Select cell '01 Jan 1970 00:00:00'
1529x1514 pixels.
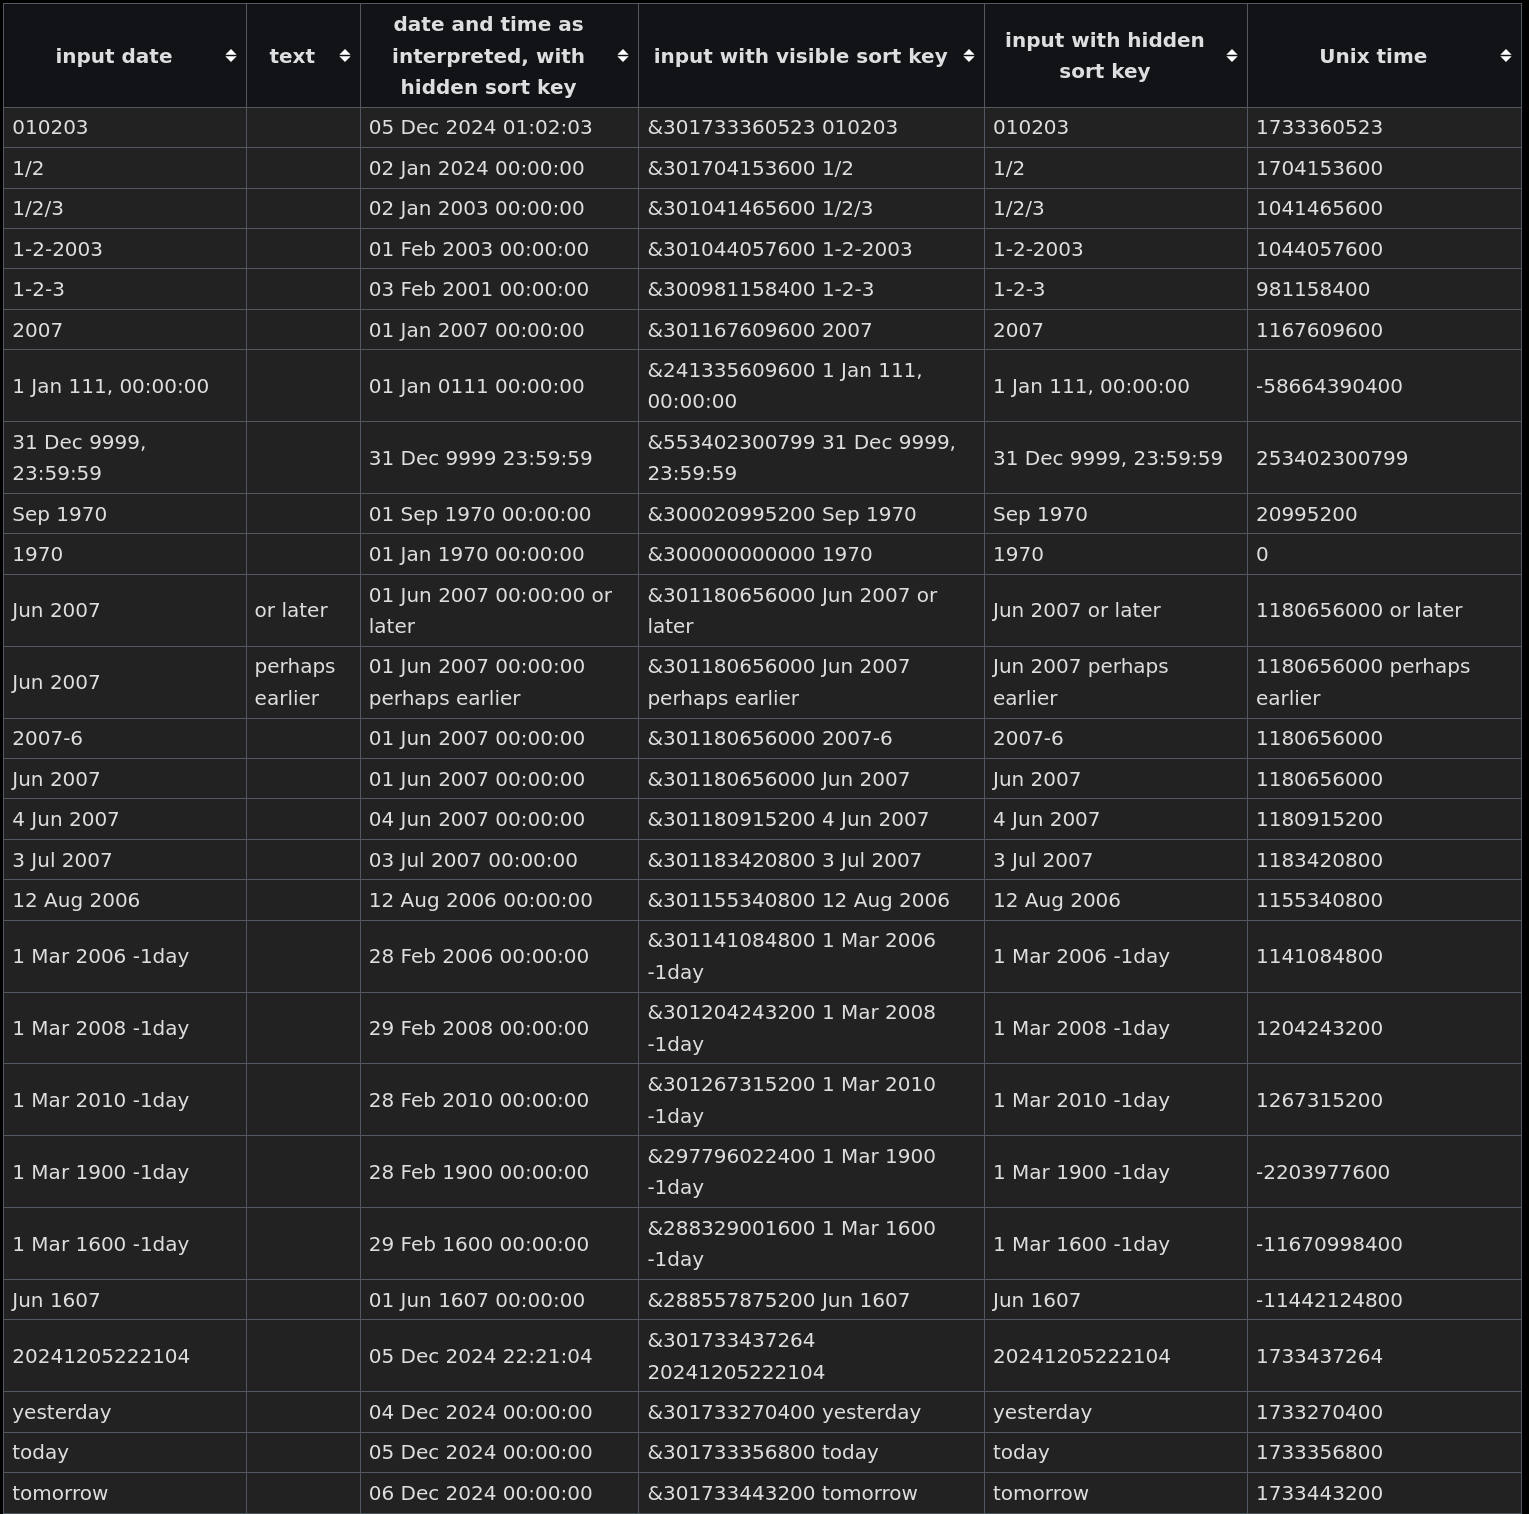click(x=499, y=554)
